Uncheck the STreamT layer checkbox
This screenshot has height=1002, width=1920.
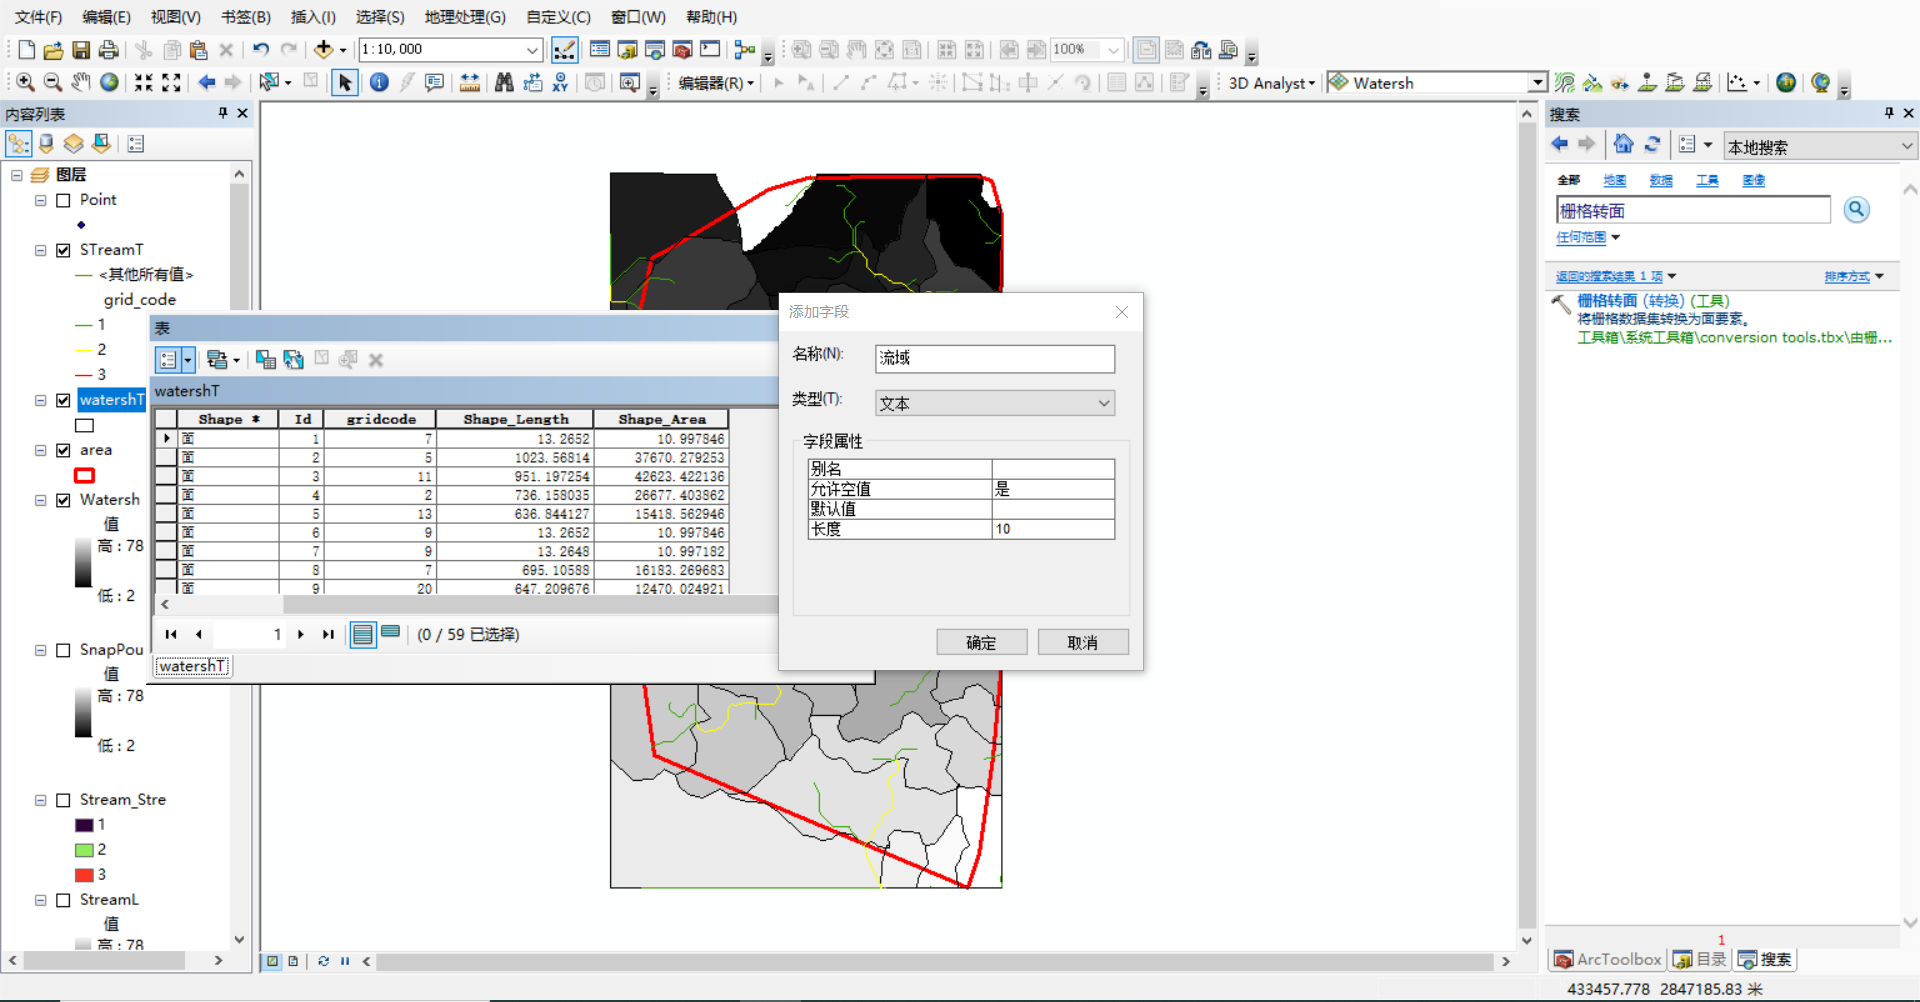point(63,250)
